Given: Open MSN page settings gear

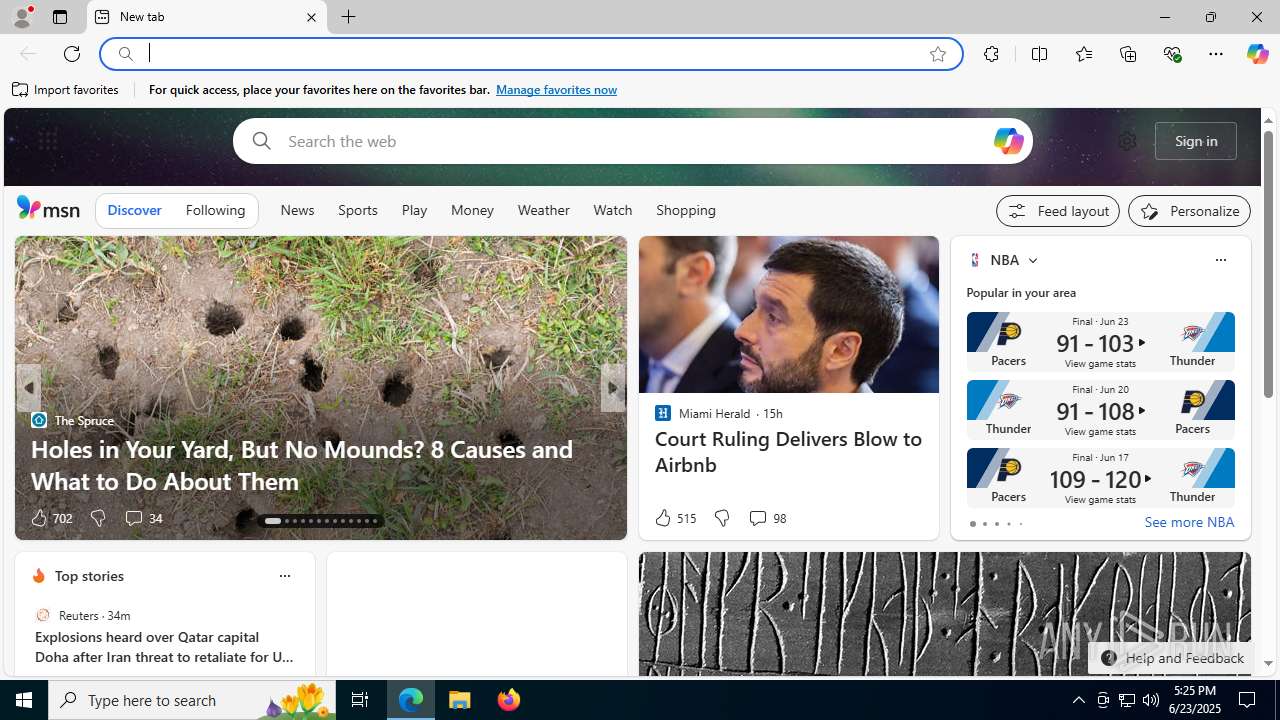Looking at the screenshot, I should pyautogui.click(x=1127, y=141).
